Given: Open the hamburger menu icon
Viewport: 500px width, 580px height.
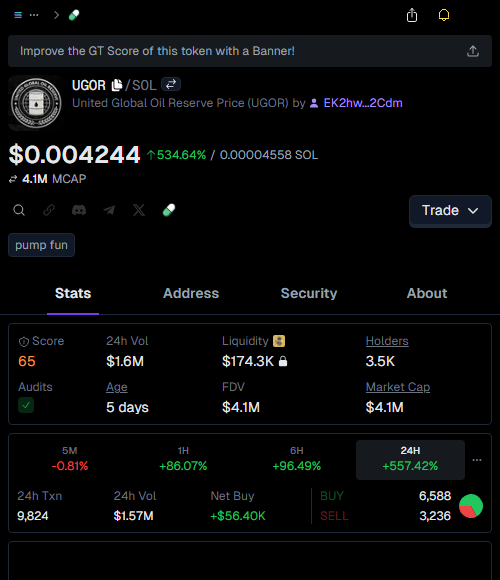Looking at the screenshot, I should click(x=18, y=15).
